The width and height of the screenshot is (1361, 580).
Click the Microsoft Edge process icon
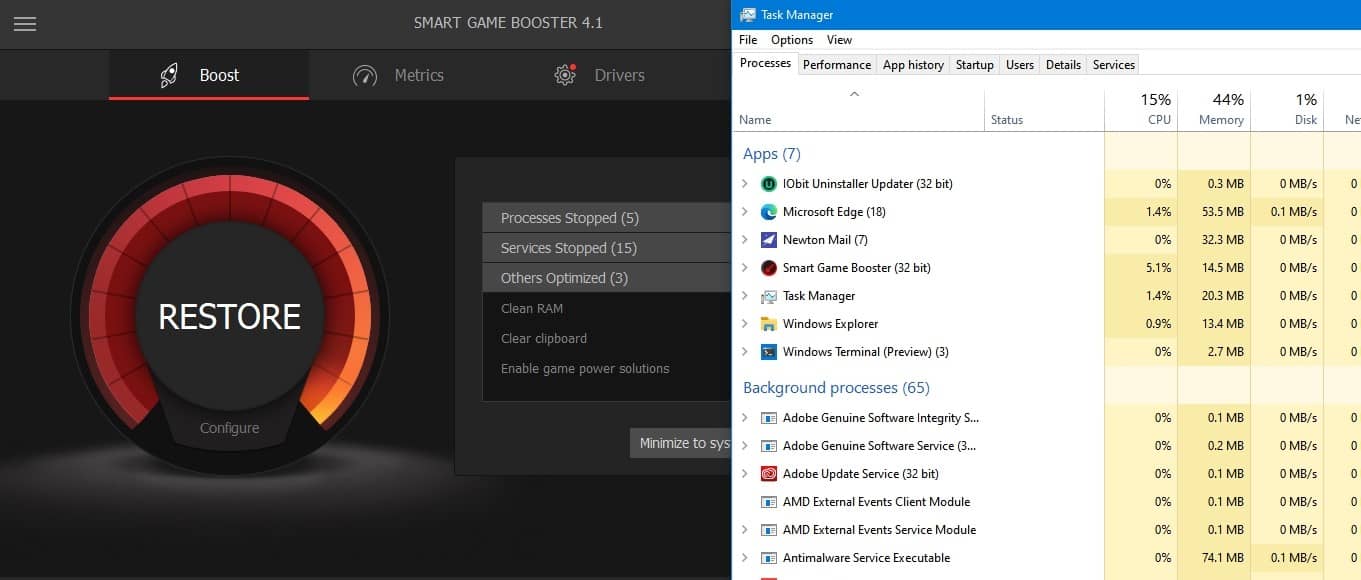coord(769,212)
